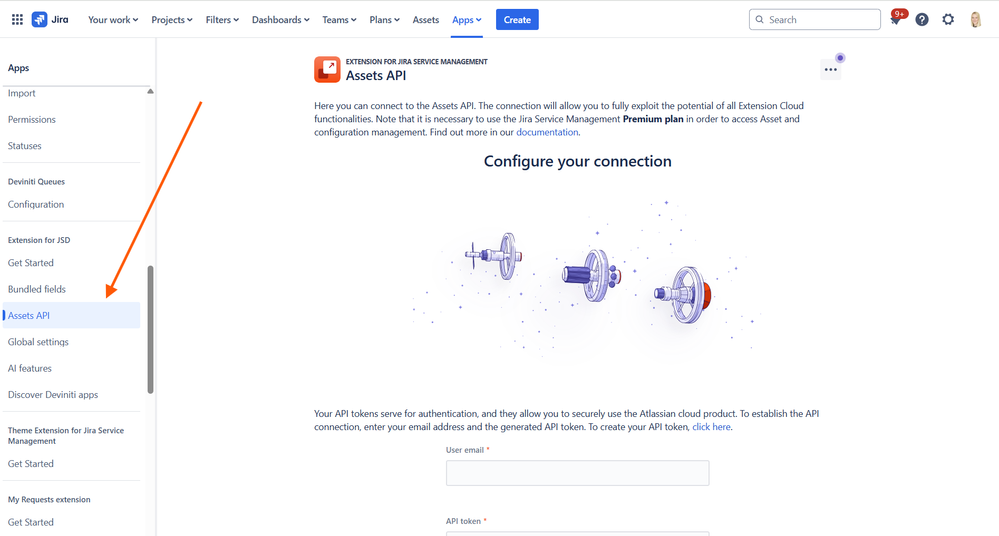Open the three-dot more actions menu
Viewport: 999px width, 536px height.
pyautogui.click(x=831, y=69)
